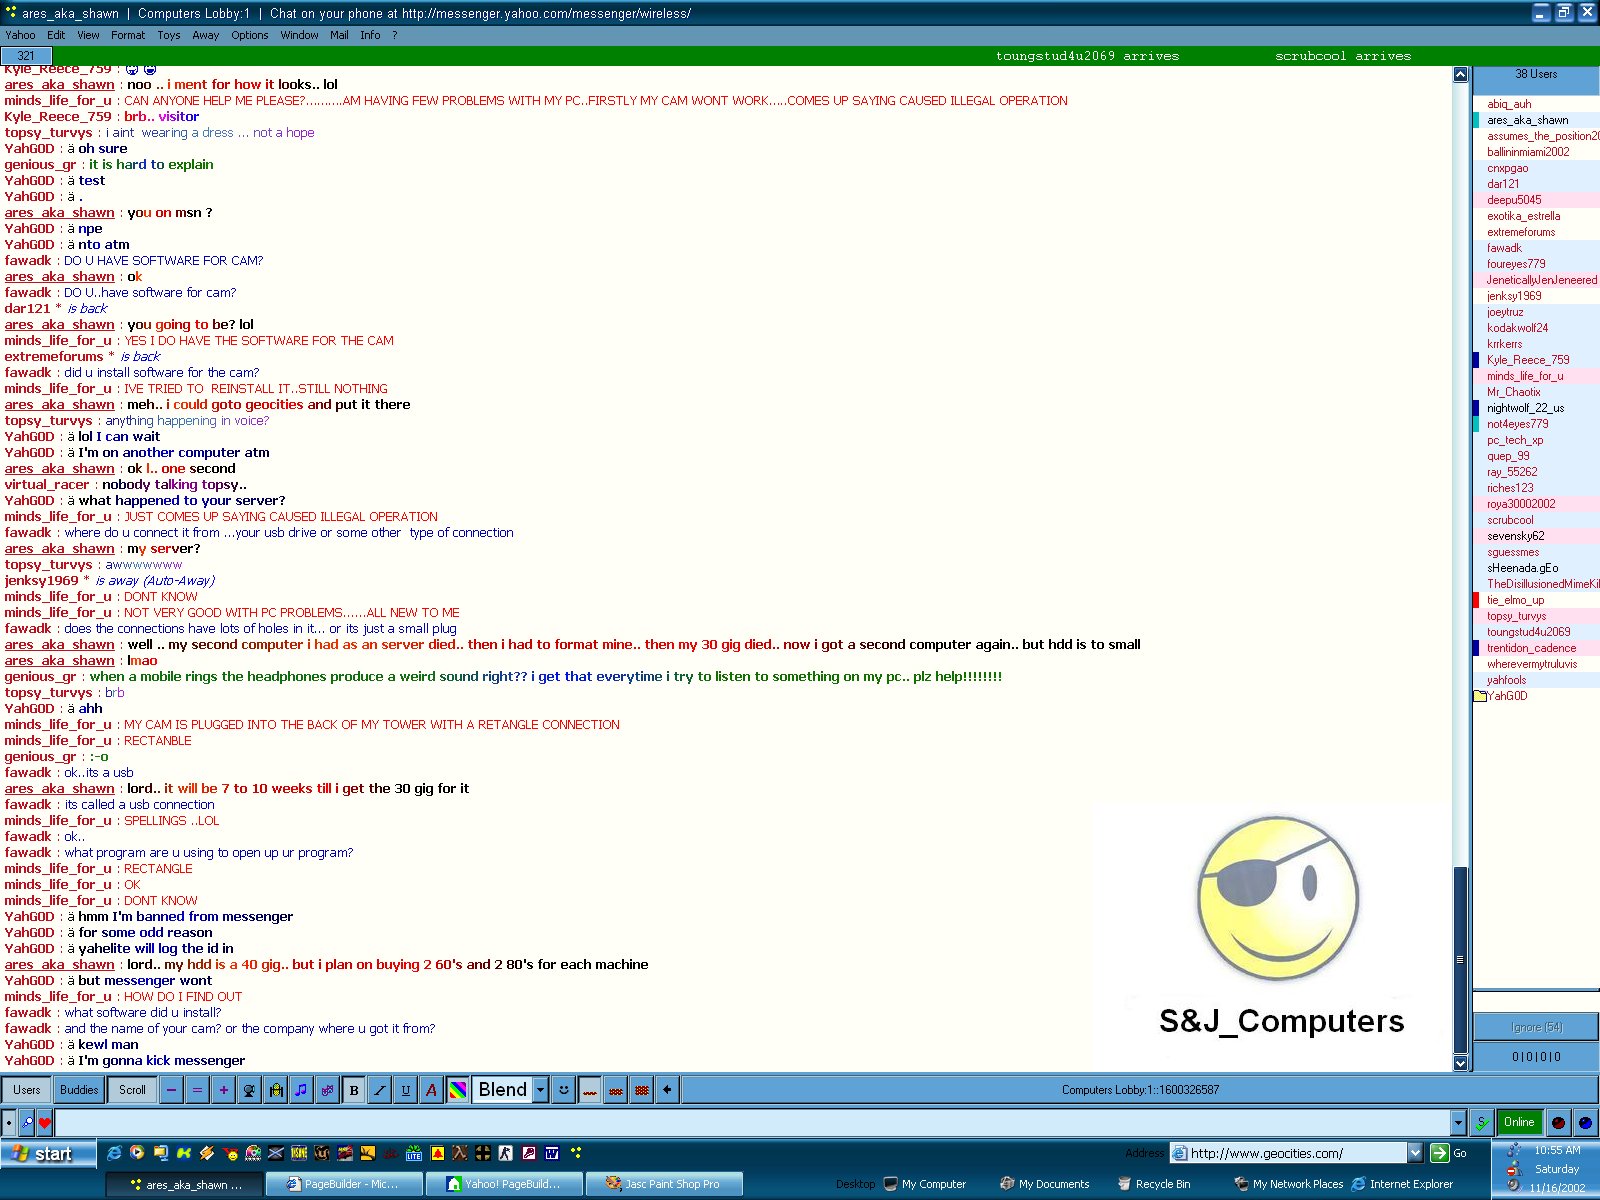
Task: Open the Options menu
Action: tap(250, 35)
